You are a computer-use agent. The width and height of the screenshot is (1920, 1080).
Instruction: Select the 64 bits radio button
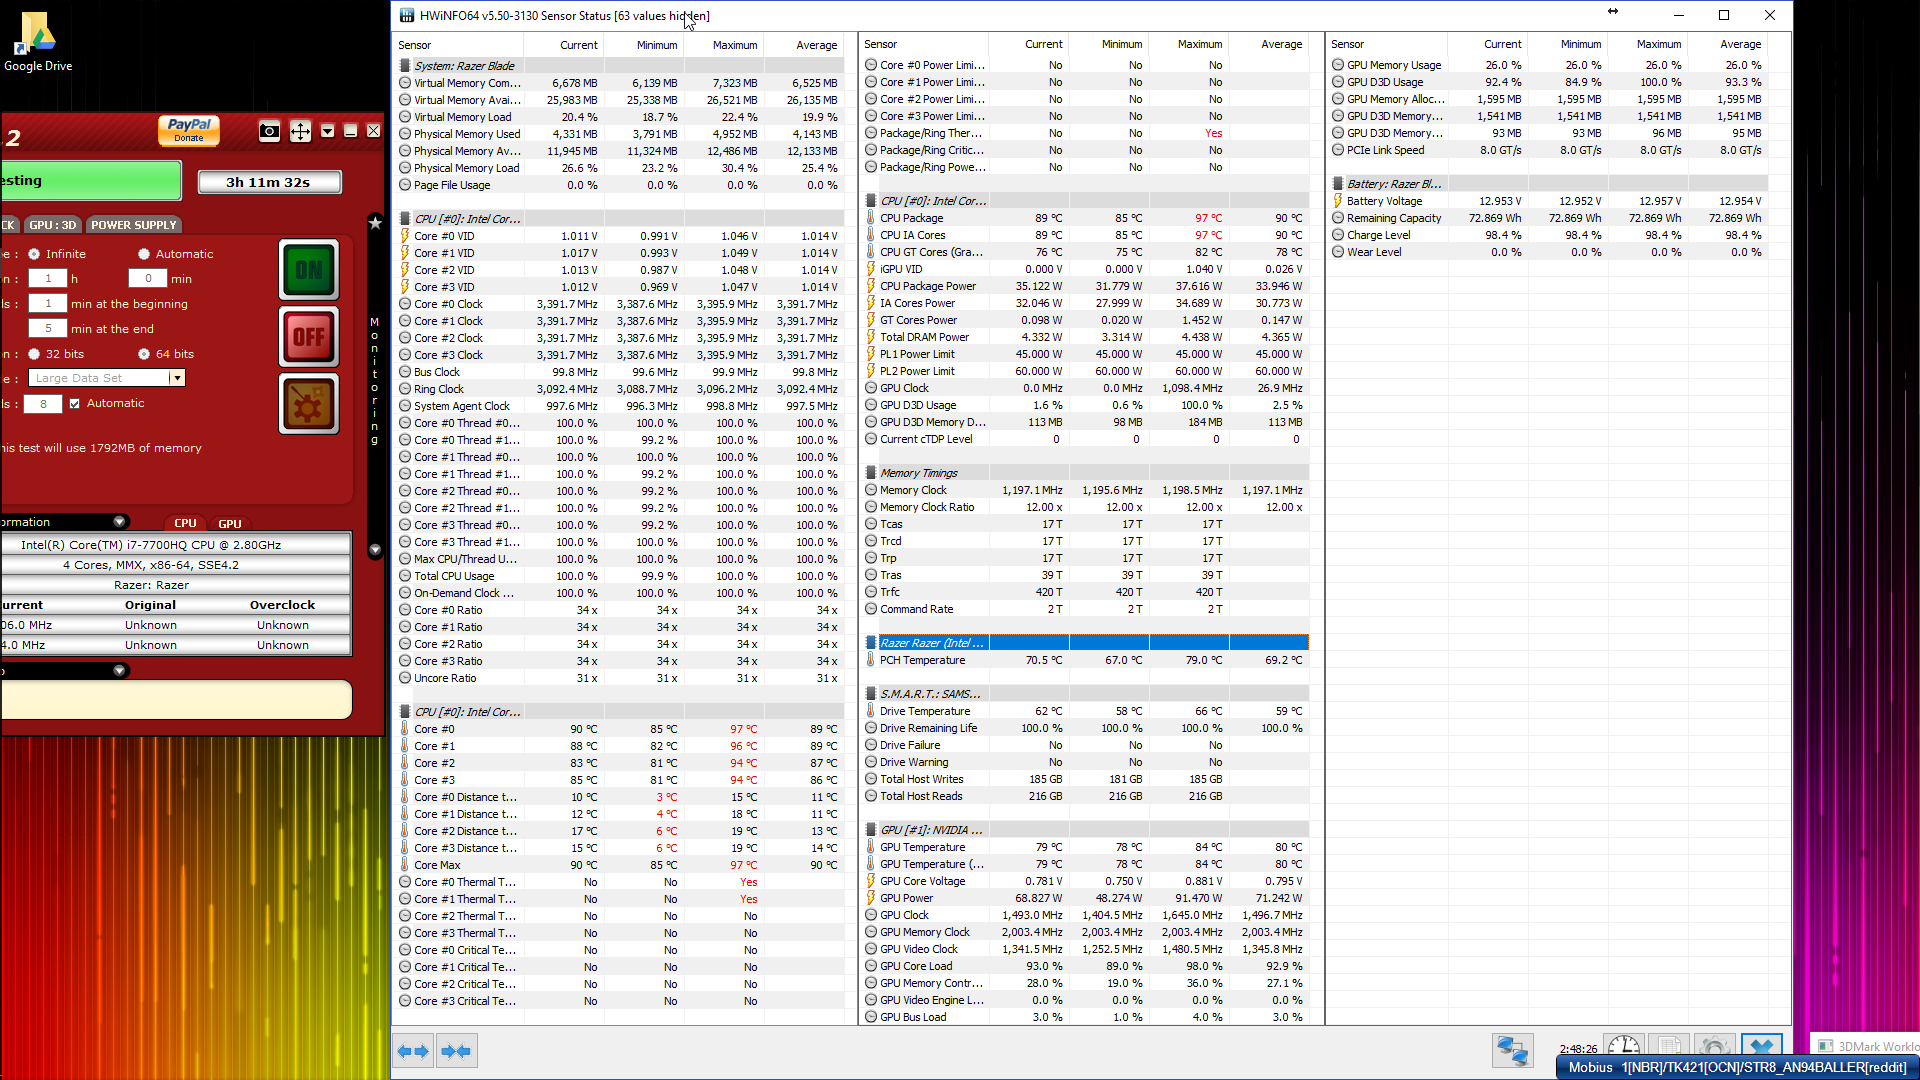(x=144, y=354)
